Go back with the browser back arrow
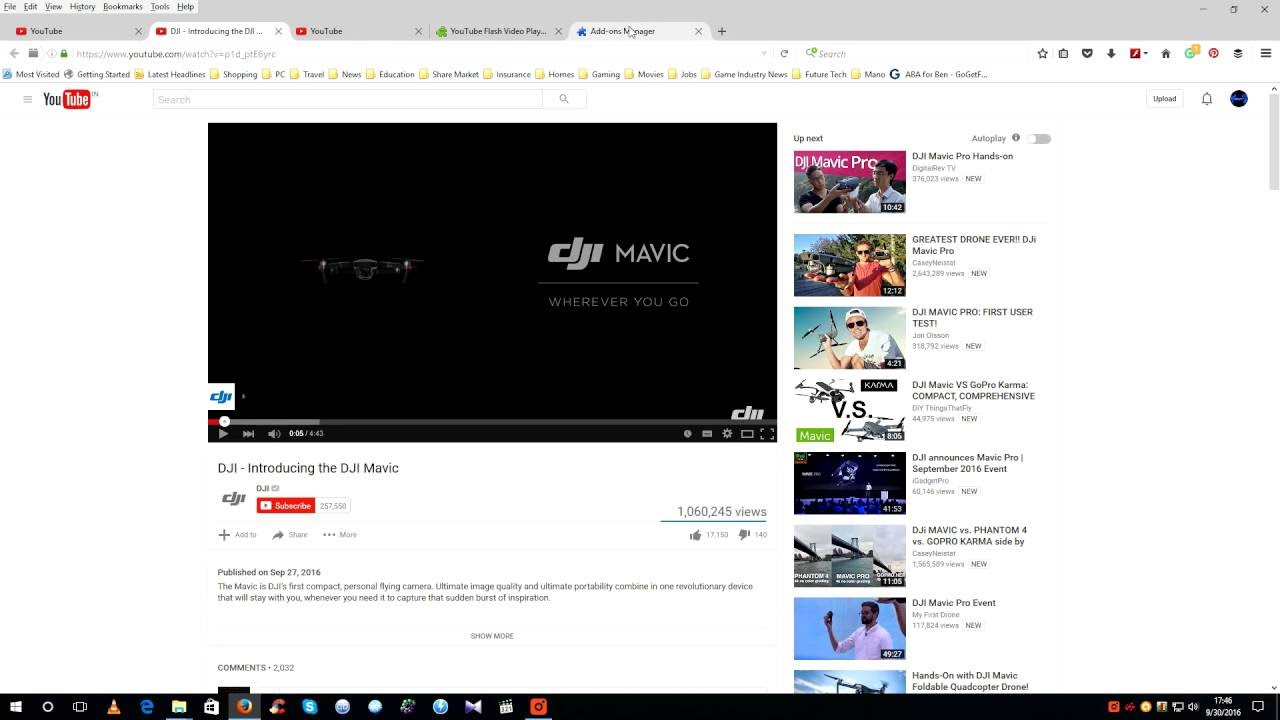 pos(14,54)
